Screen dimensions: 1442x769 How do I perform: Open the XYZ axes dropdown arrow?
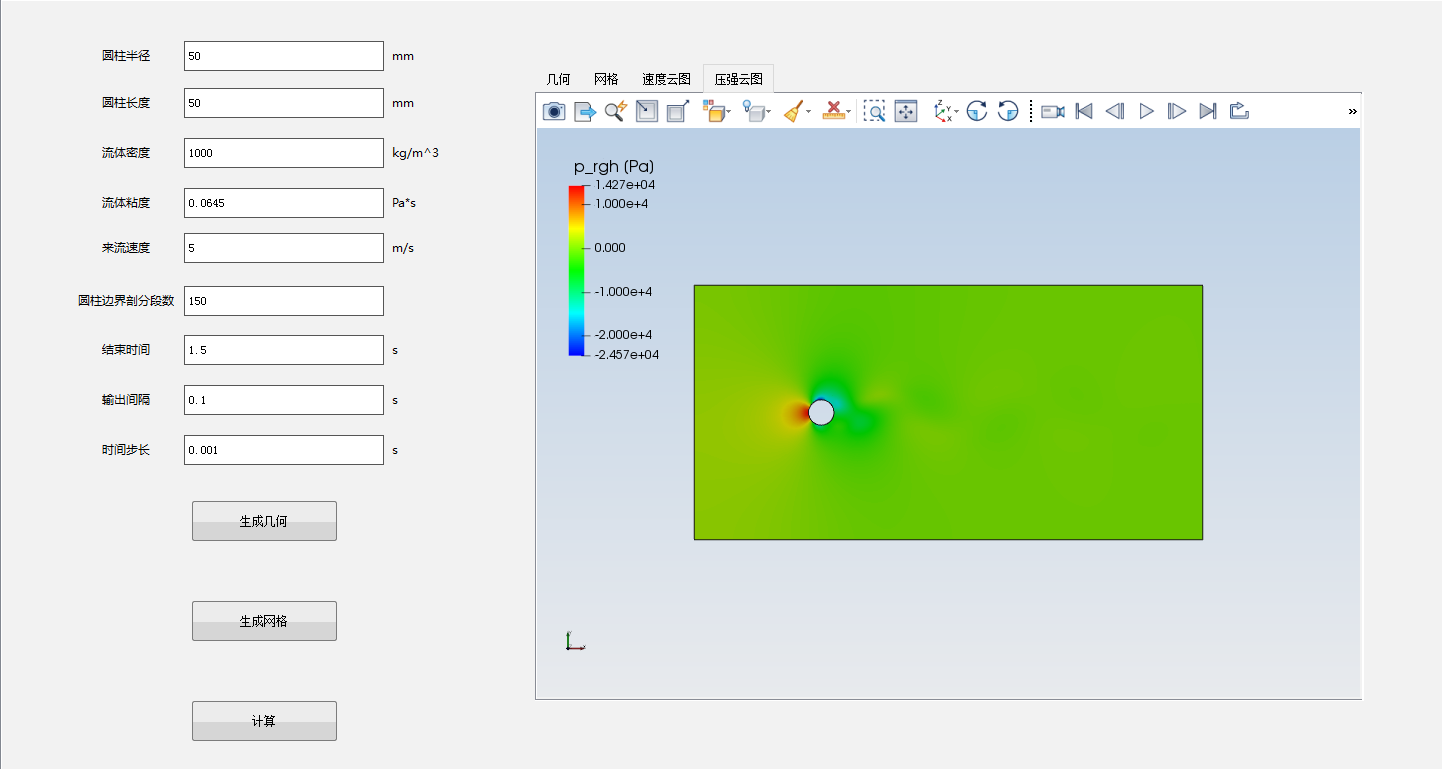click(957, 112)
